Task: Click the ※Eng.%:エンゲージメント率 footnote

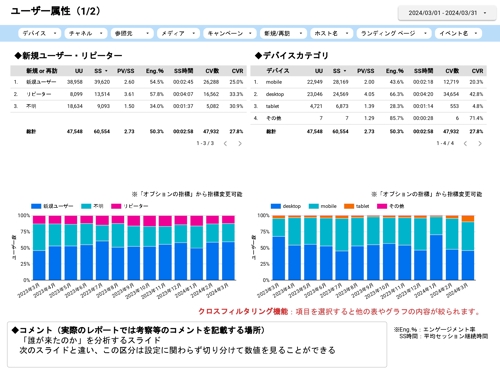Action: pos(435,330)
